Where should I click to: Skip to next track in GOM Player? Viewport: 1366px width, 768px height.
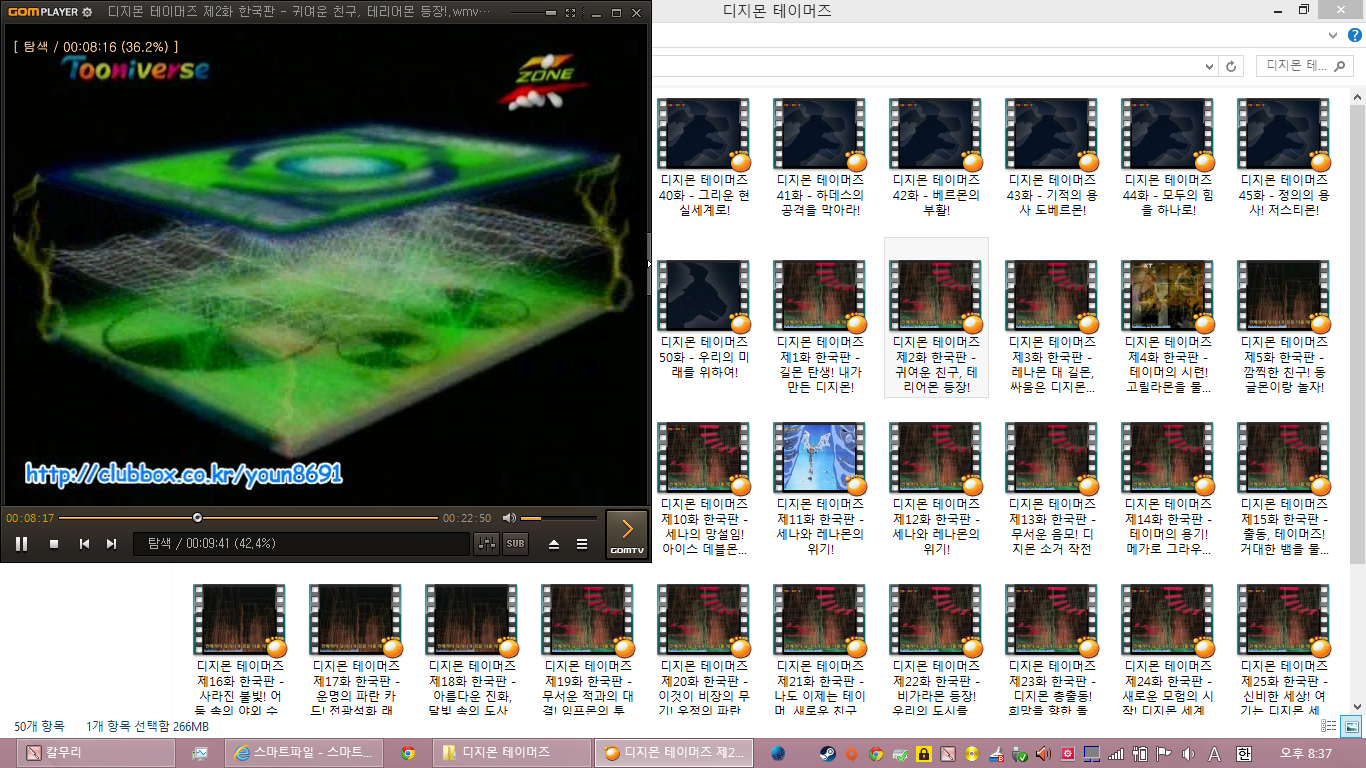click(x=112, y=544)
